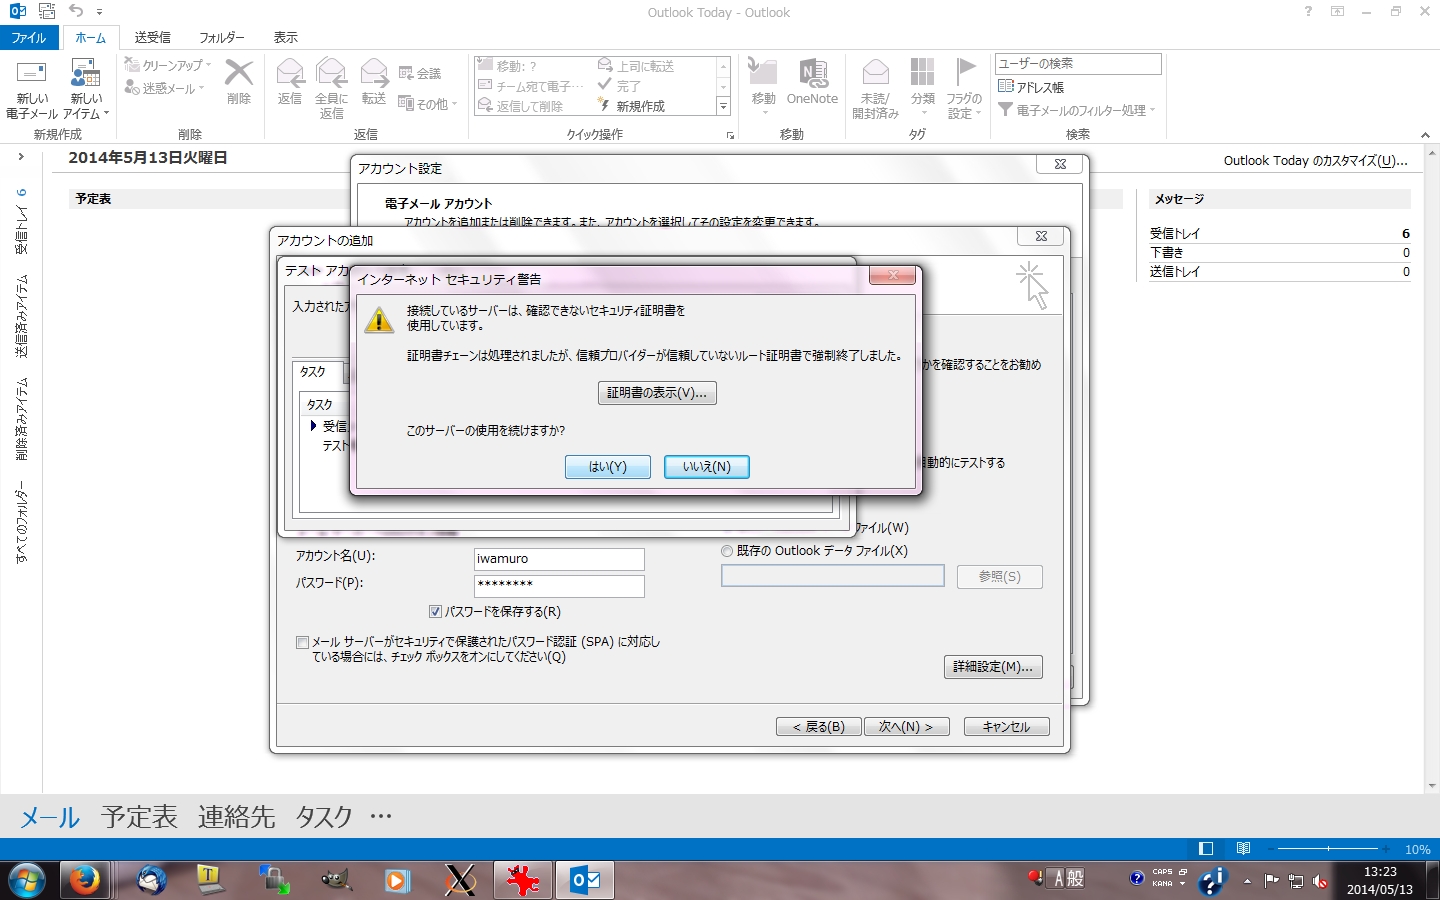Click Unread/Read (未読/開封済み) envelope icon

click(x=875, y=73)
